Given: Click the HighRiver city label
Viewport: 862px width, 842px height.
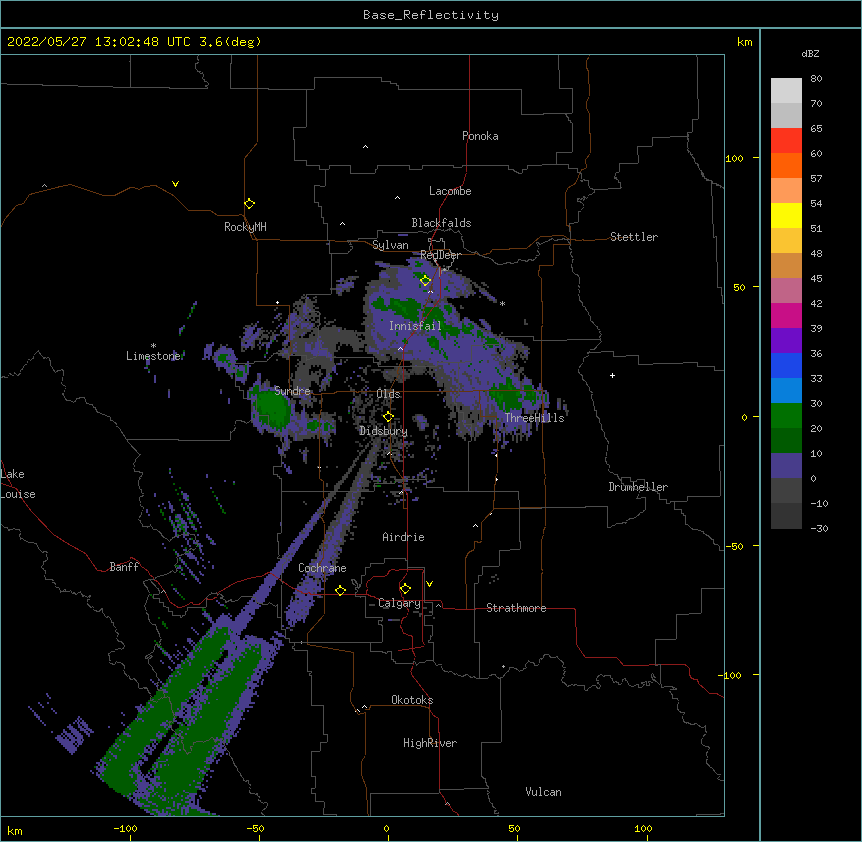Looking at the screenshot, I should pos(430,743).
